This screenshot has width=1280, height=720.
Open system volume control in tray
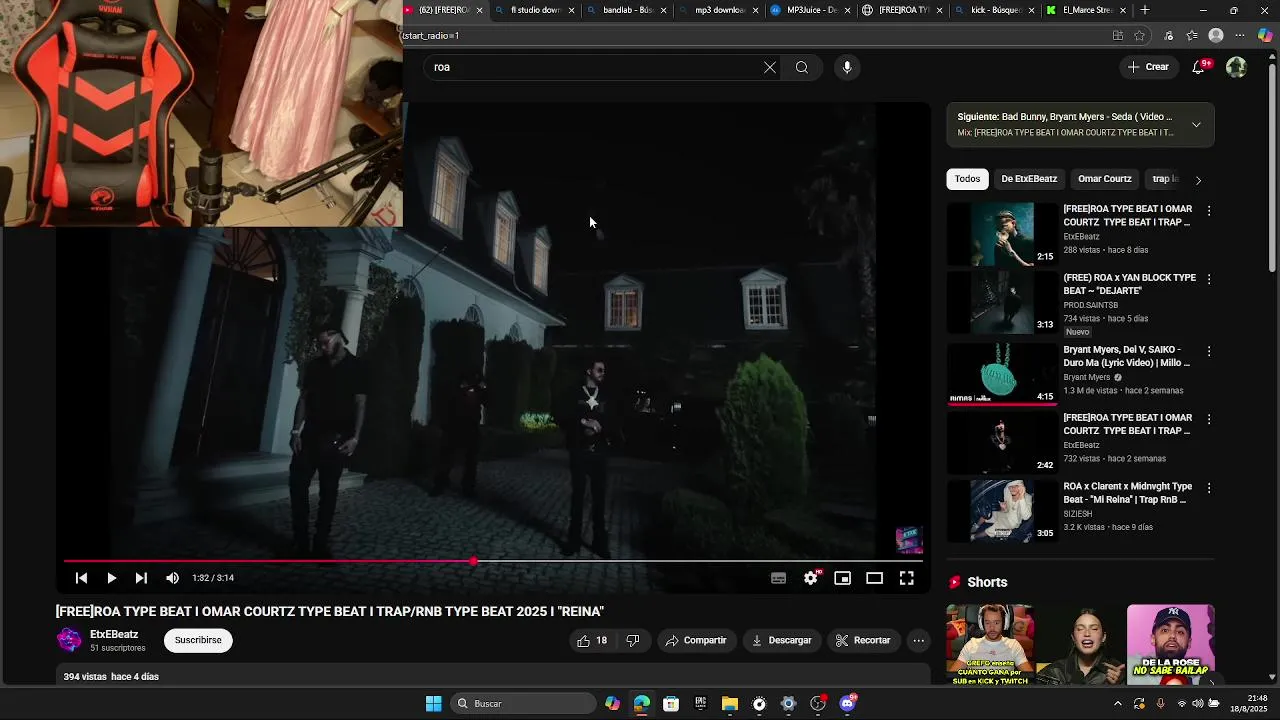tap(1197, 704)
